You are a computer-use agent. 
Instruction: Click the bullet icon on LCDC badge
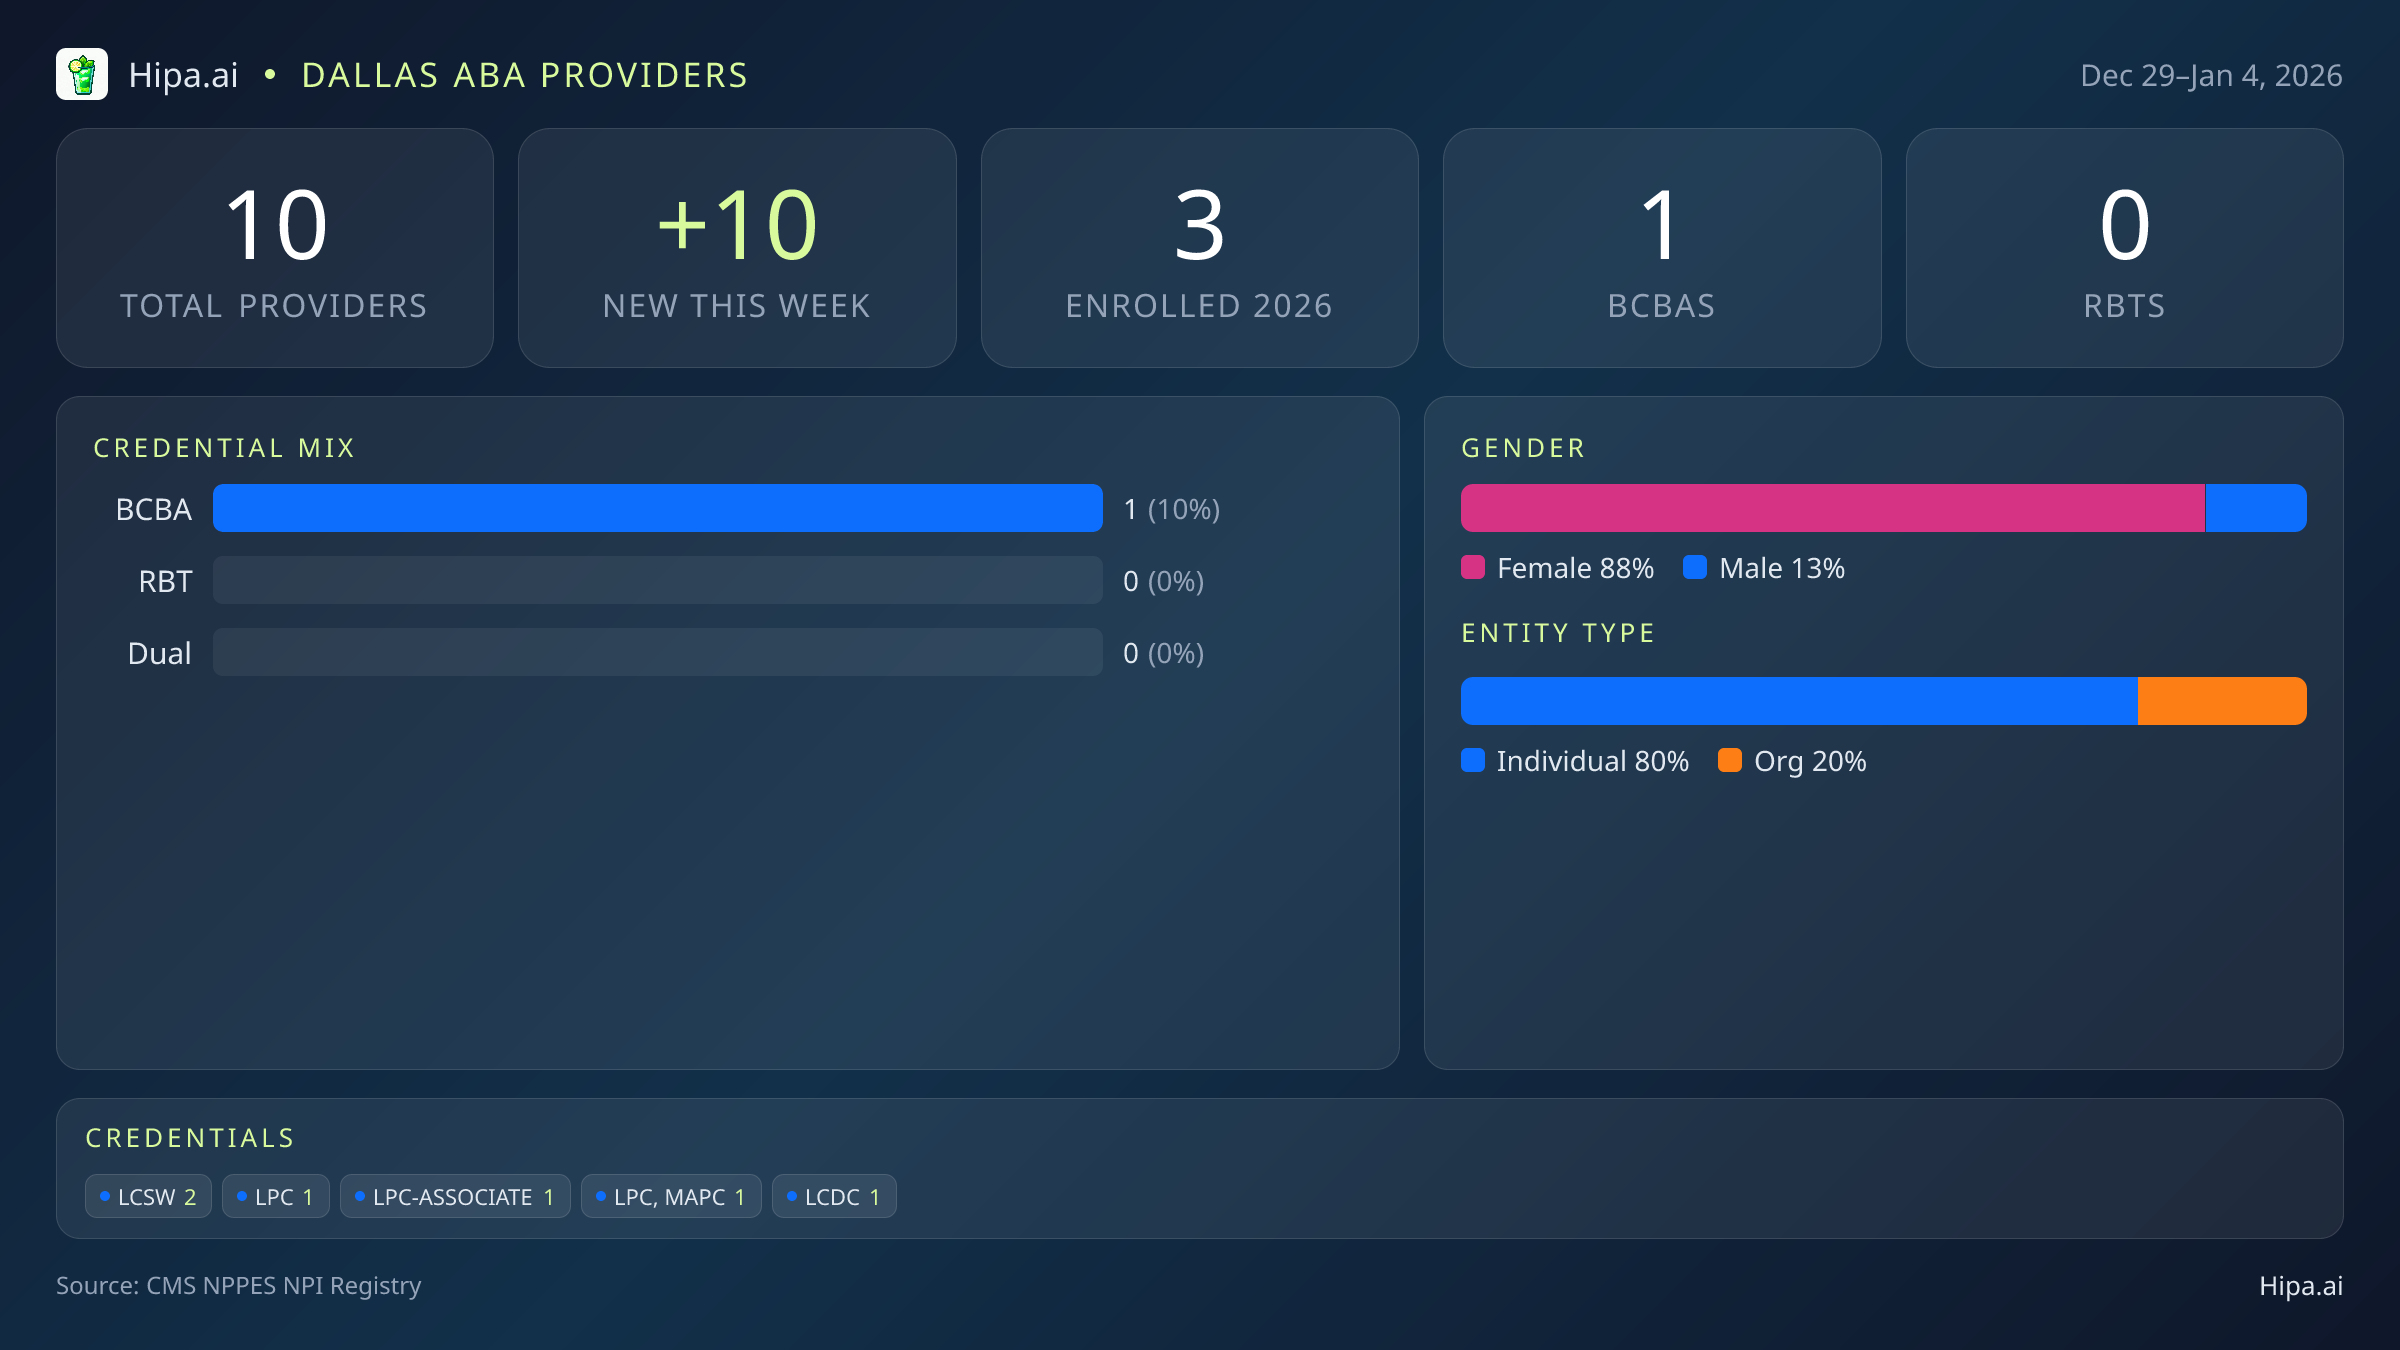pos(790,1195)
